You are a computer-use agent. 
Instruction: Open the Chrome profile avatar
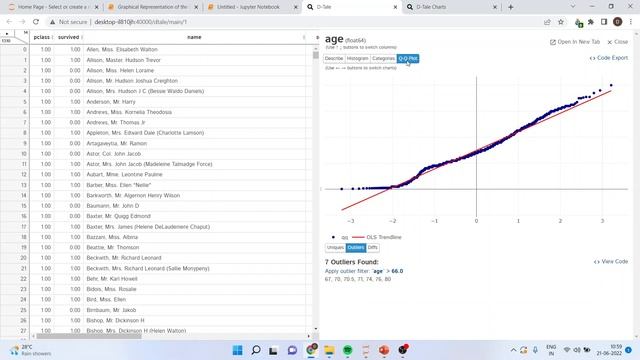[618, 22]
